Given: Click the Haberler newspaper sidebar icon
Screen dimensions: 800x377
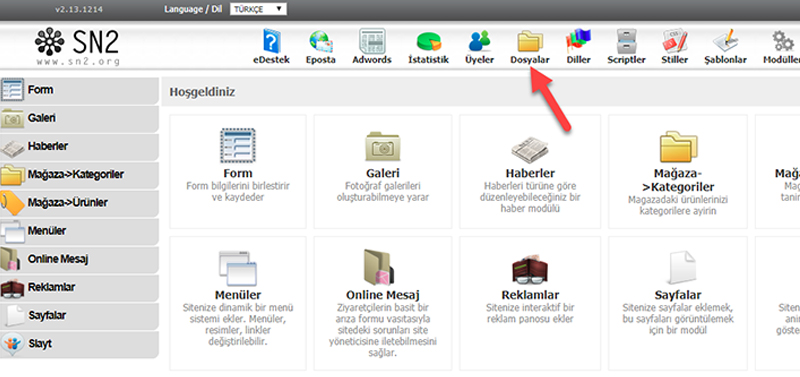Looking at the screenshot, I should (x=12, y=148).
